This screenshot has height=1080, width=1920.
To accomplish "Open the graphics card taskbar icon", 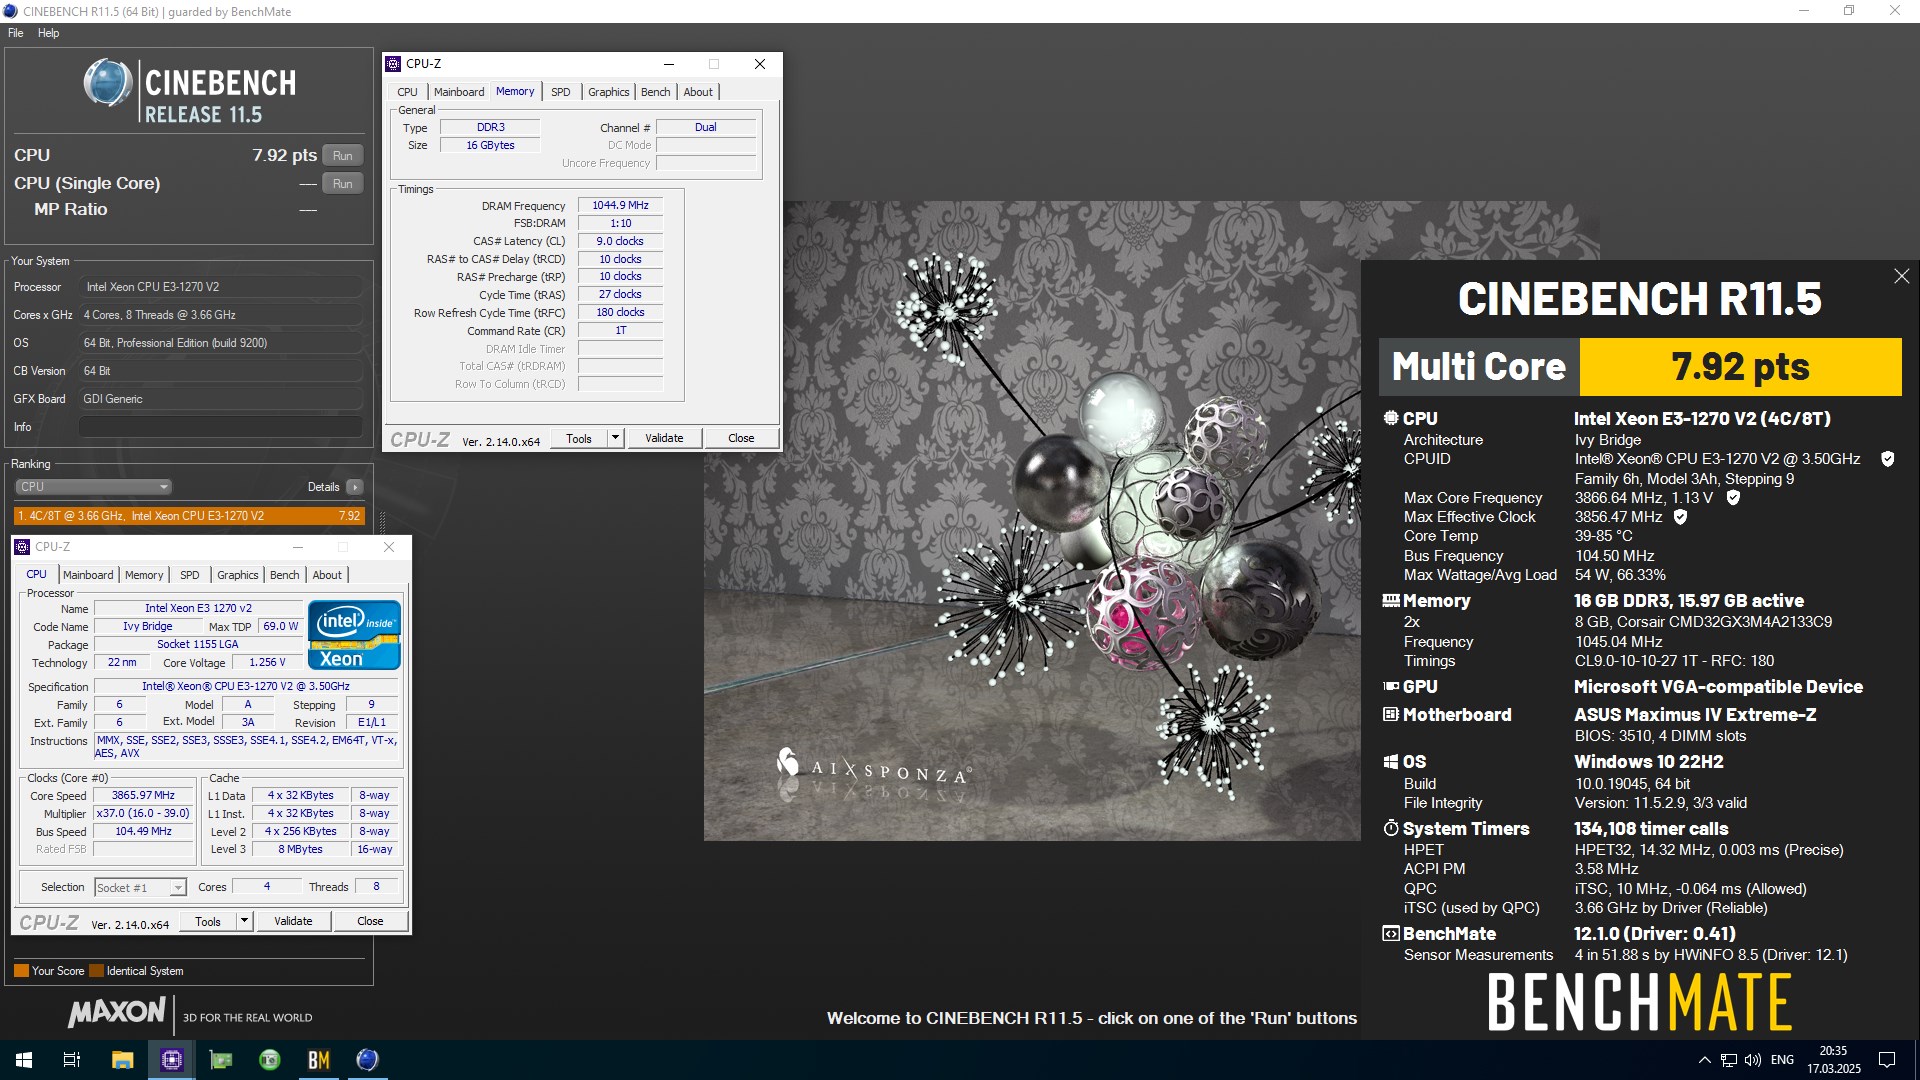I will tap(221, 1060).
